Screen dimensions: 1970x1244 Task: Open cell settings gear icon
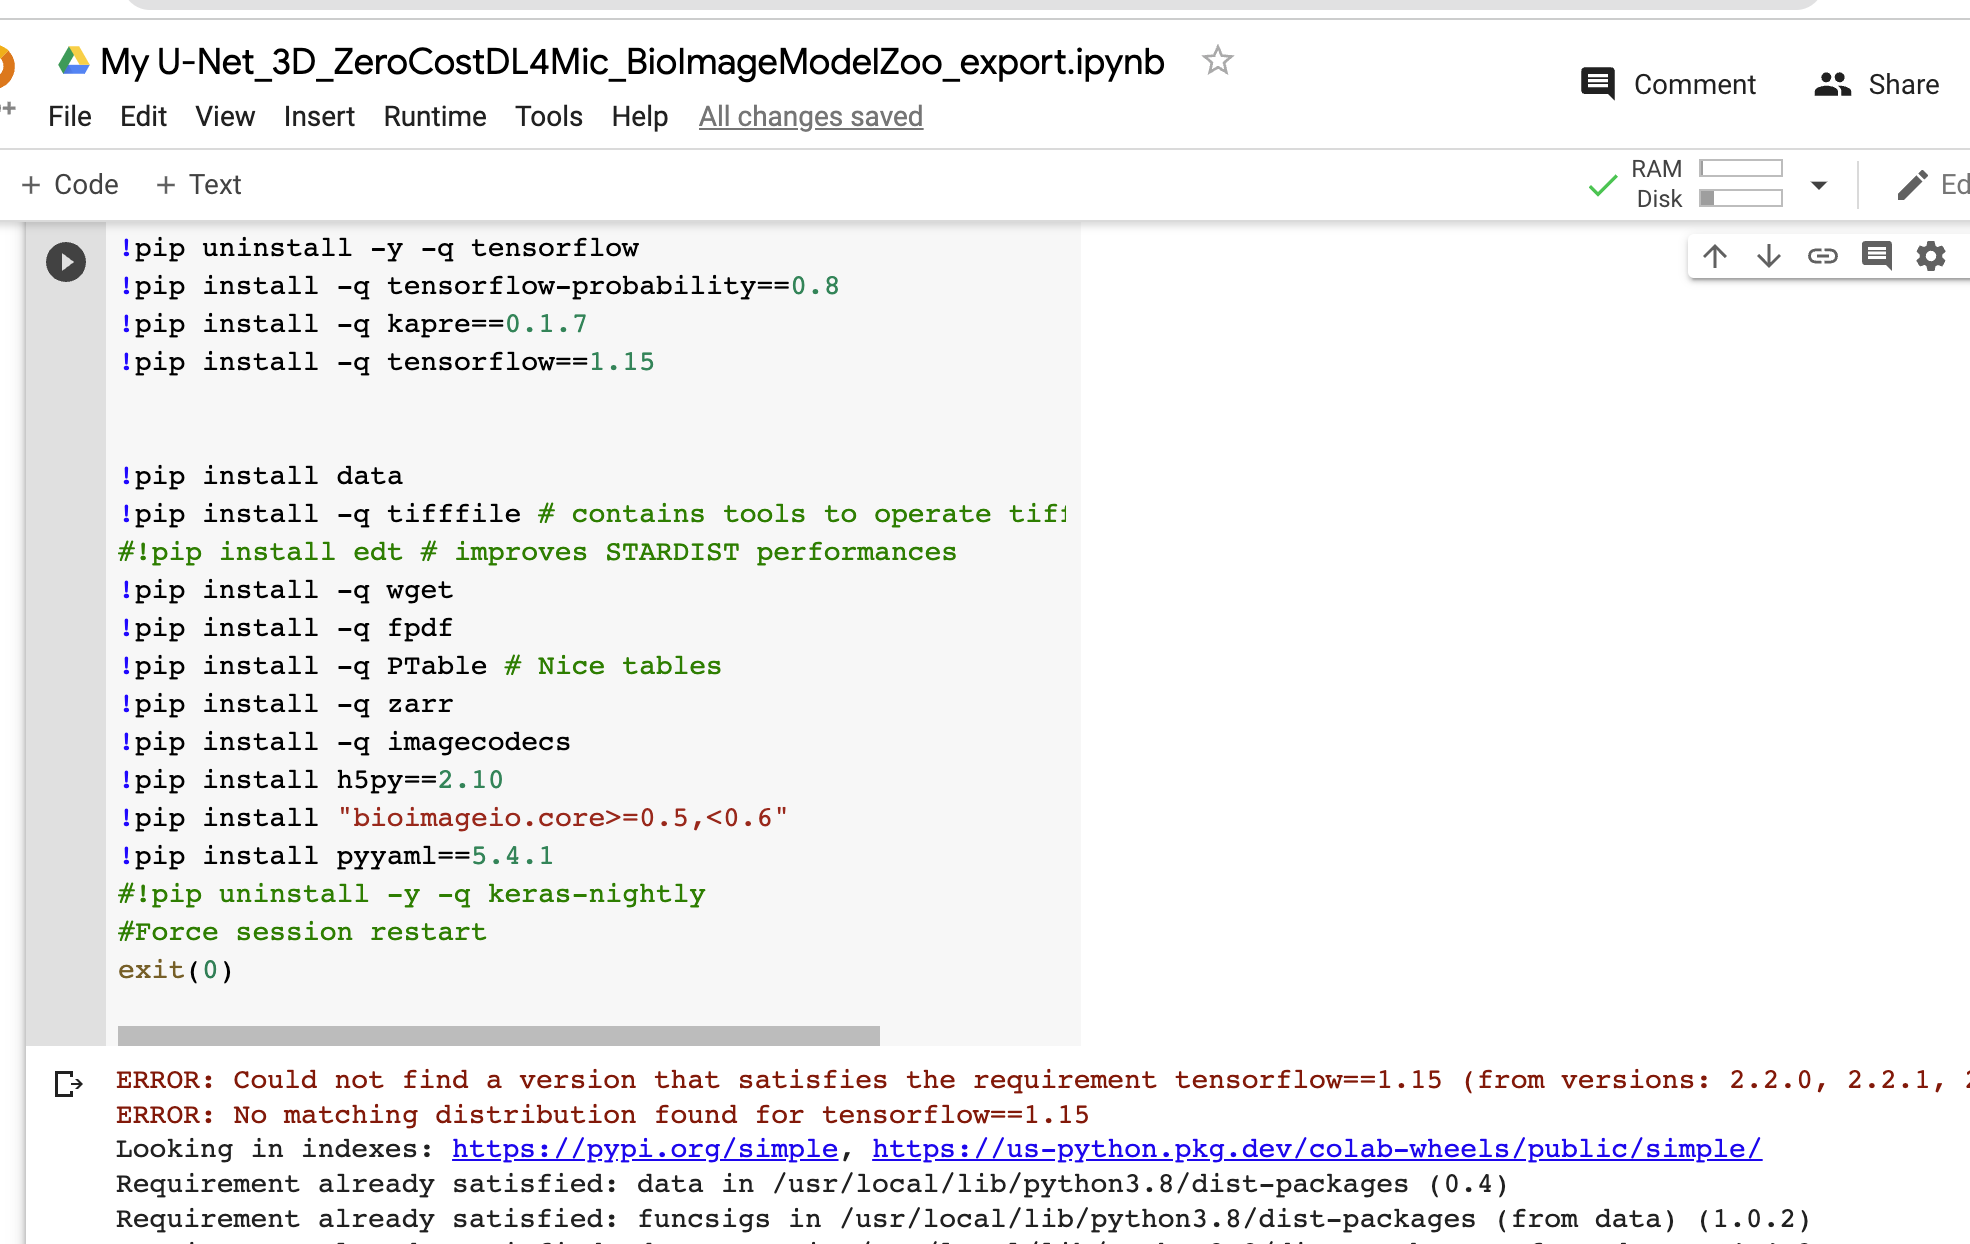(x=1931, y=256)
